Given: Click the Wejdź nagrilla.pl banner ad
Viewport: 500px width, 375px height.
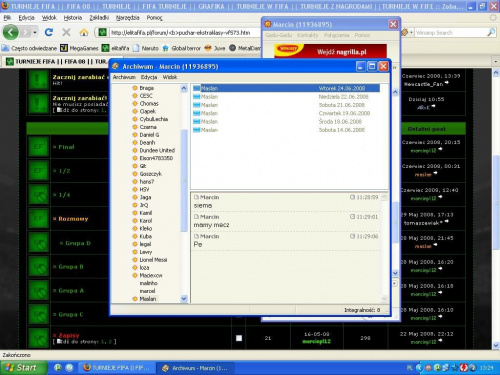Looking at the screenshot, I should pyautogui.click(x=330, y=51).
